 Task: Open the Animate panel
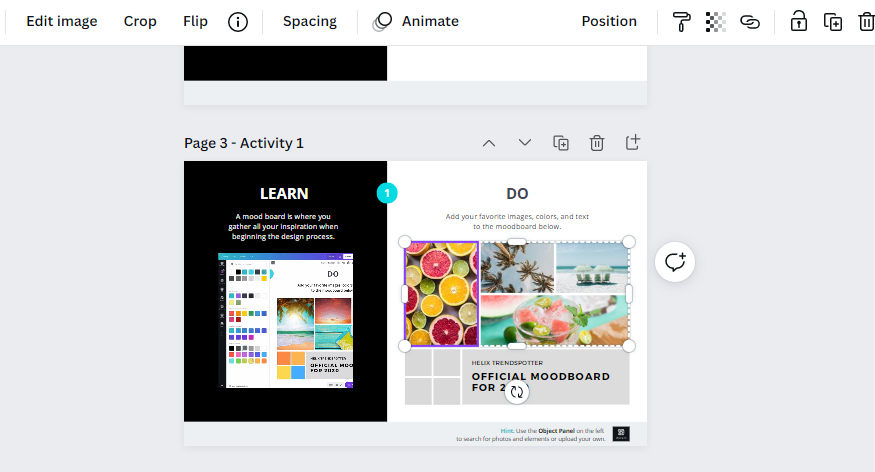(x=416, y=21)
